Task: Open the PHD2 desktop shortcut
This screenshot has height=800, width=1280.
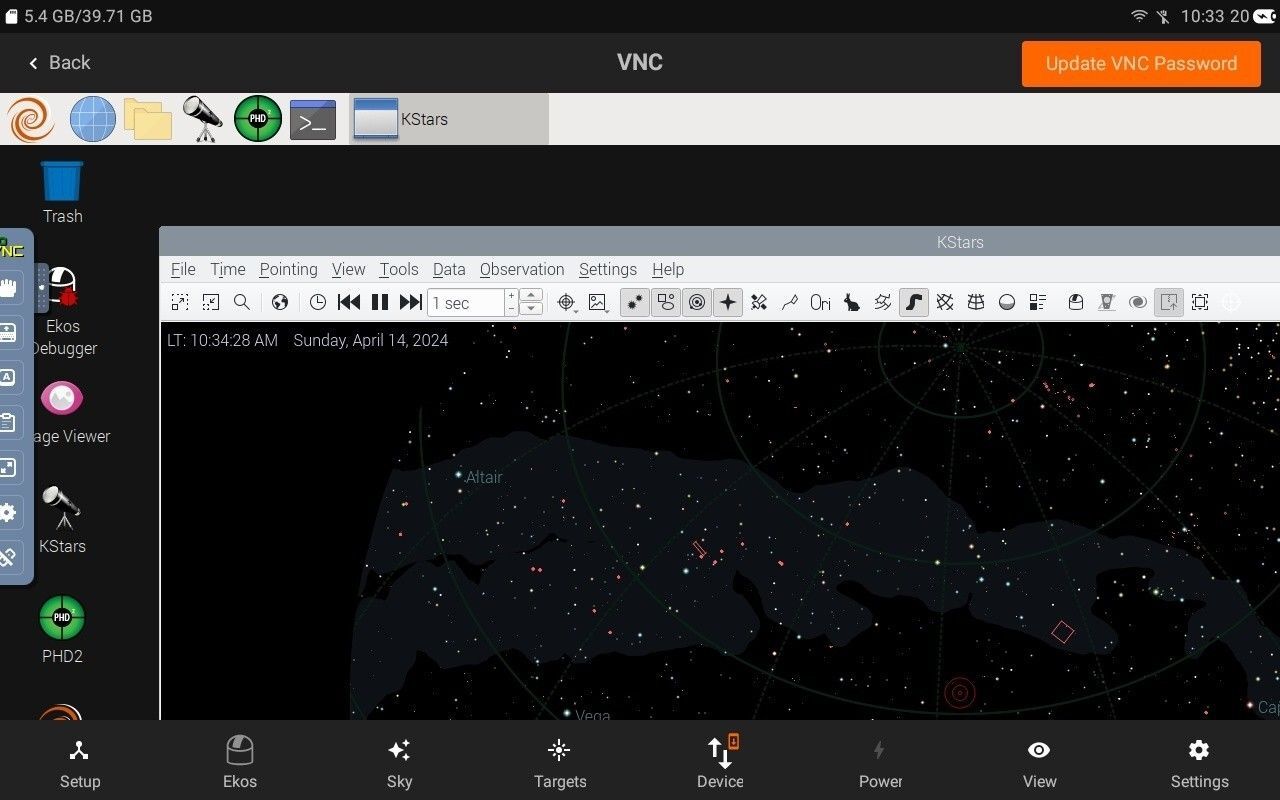Action: [62, 631]
